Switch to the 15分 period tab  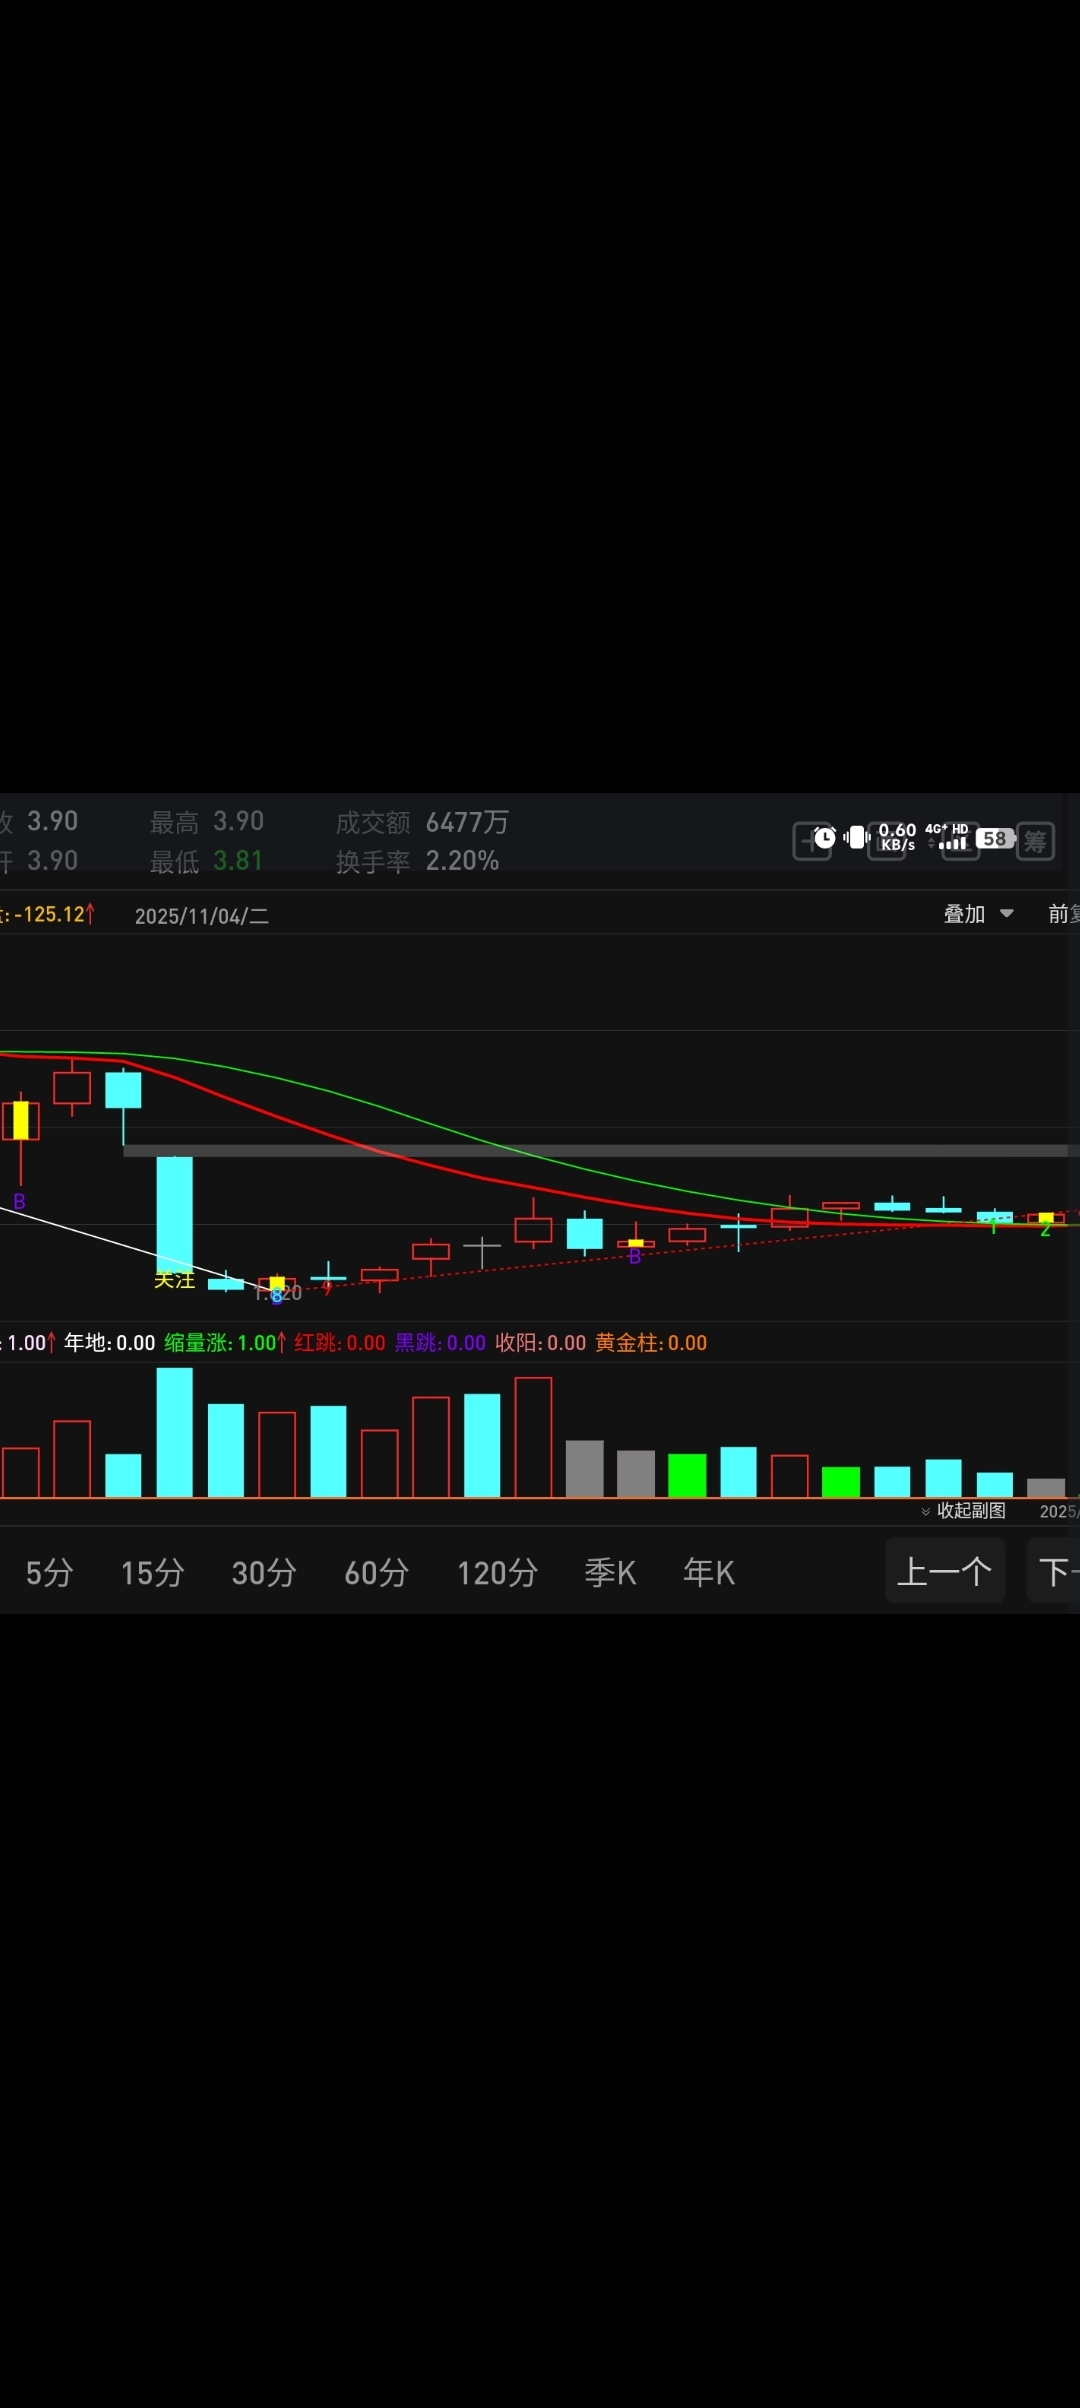(153, 1573)
